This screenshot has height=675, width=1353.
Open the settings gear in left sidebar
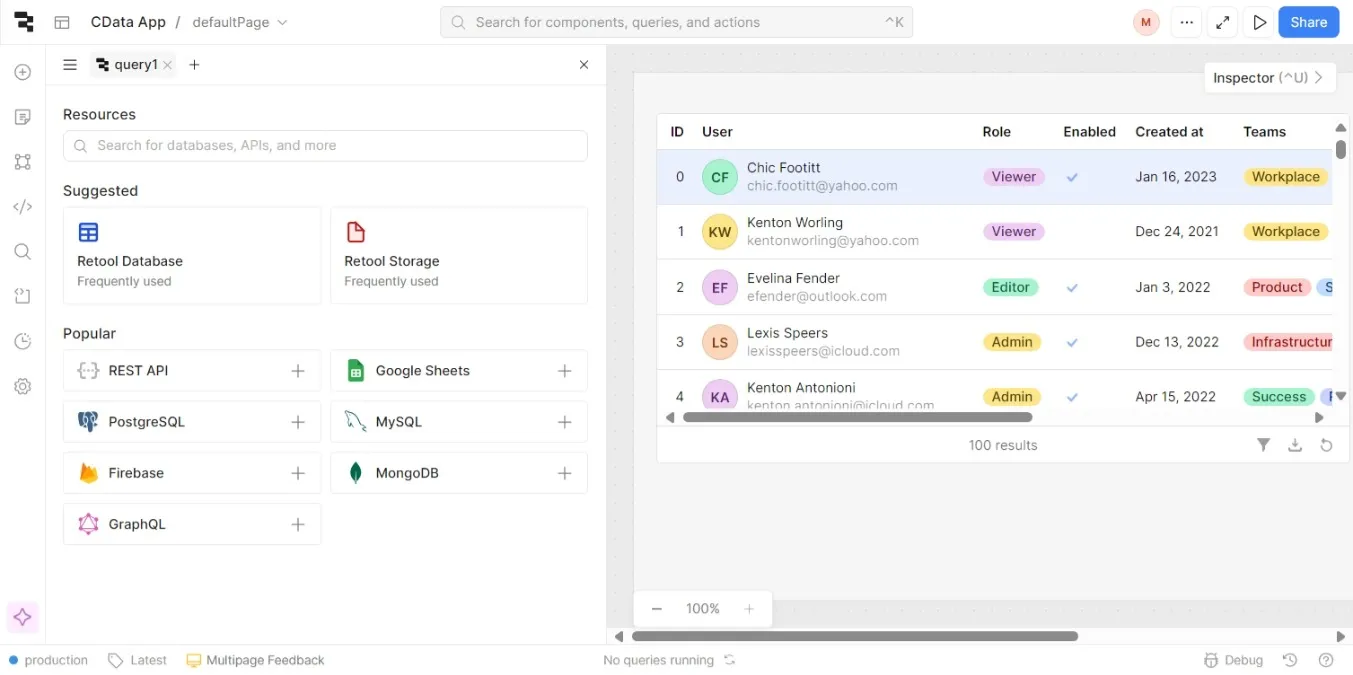click(x=23, y=387)
